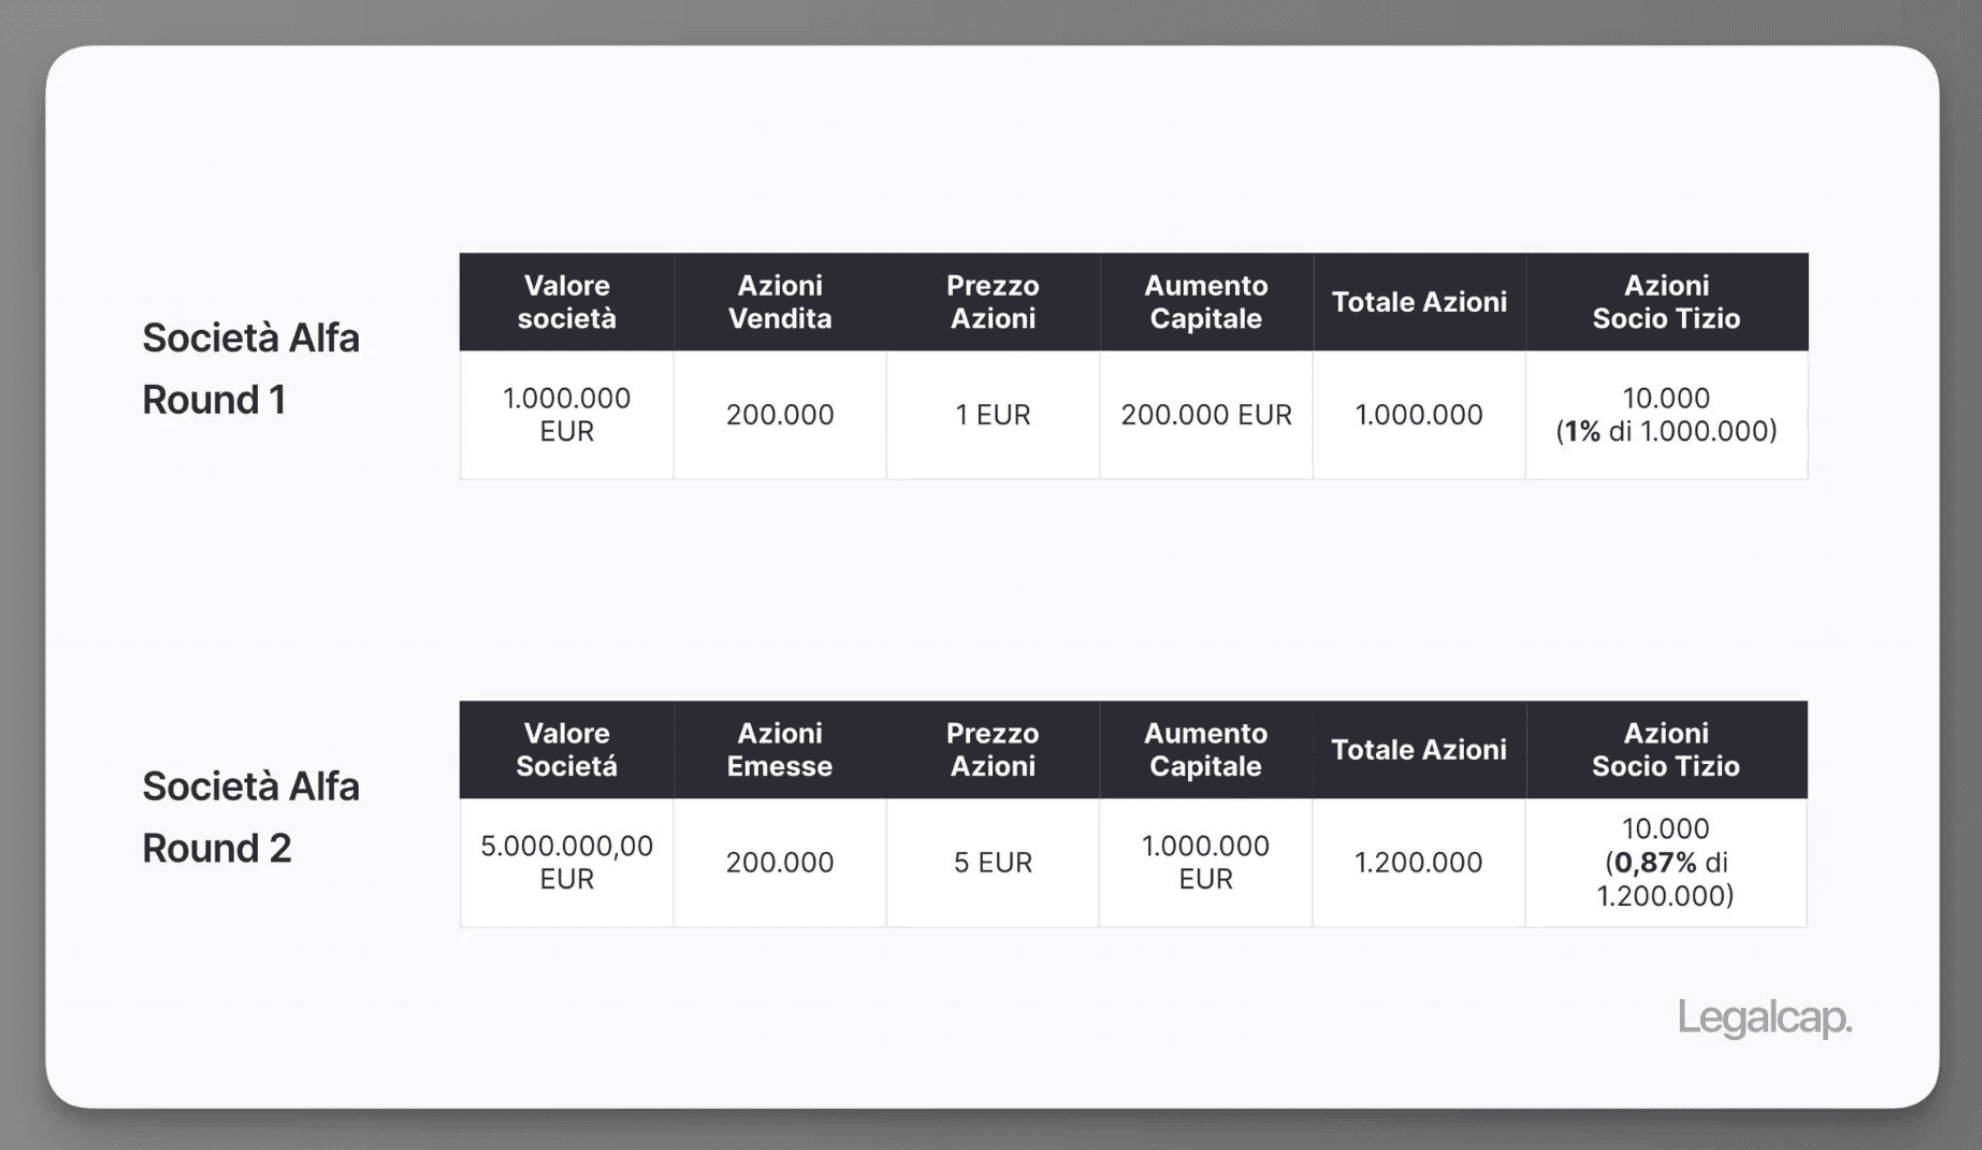Click the "Società Alfa Round 1" title
1982x1150 pixels.
[250, 368]
